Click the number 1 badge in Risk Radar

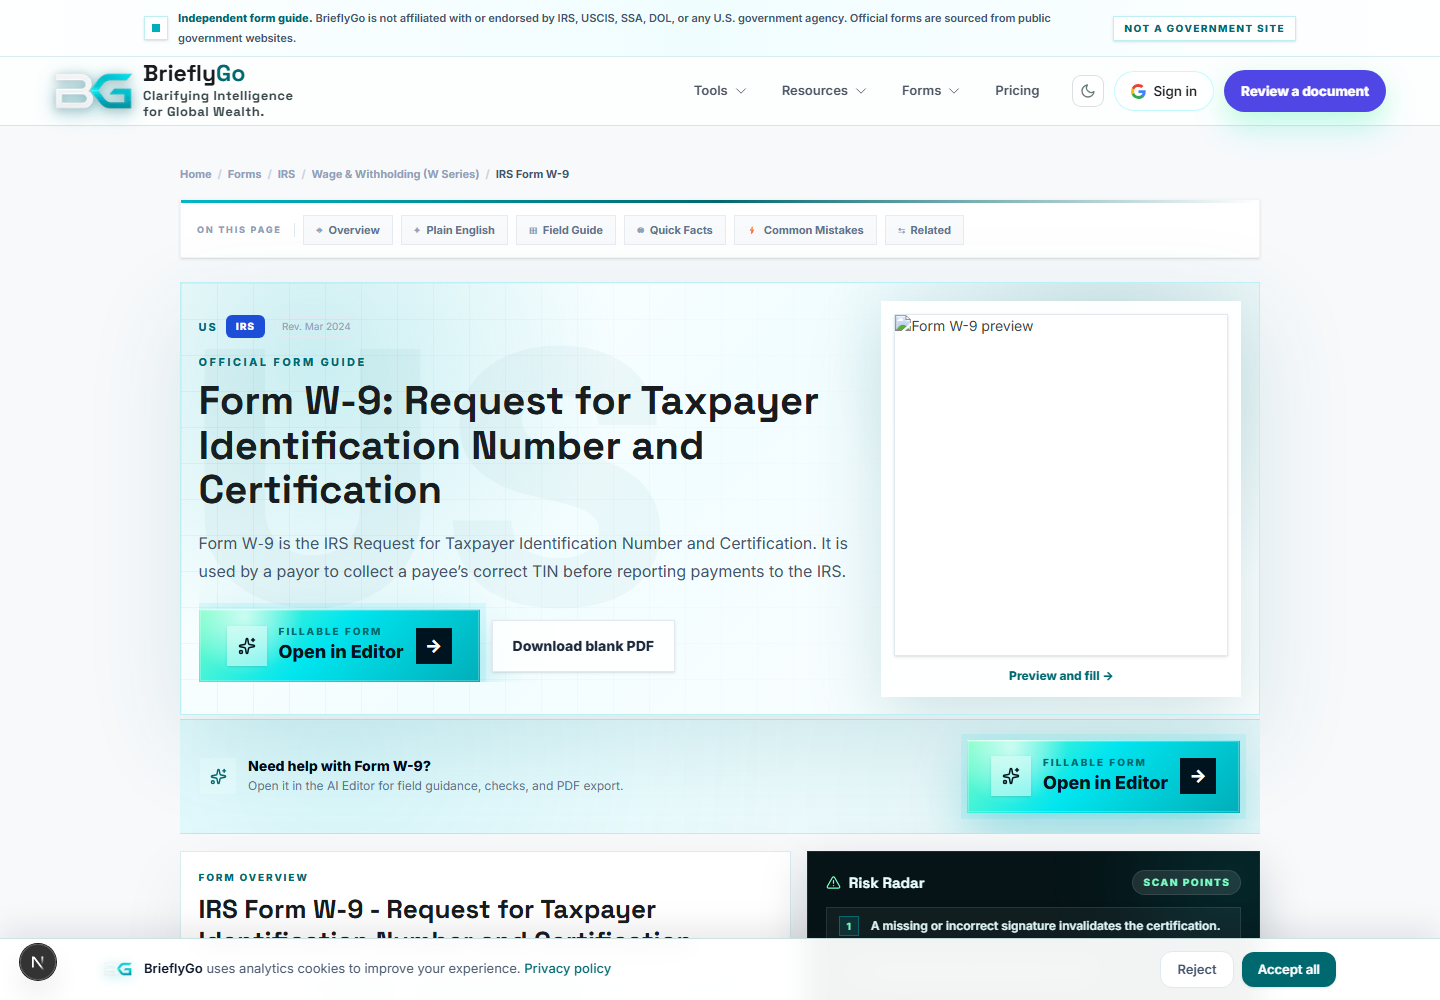(849, 926)
